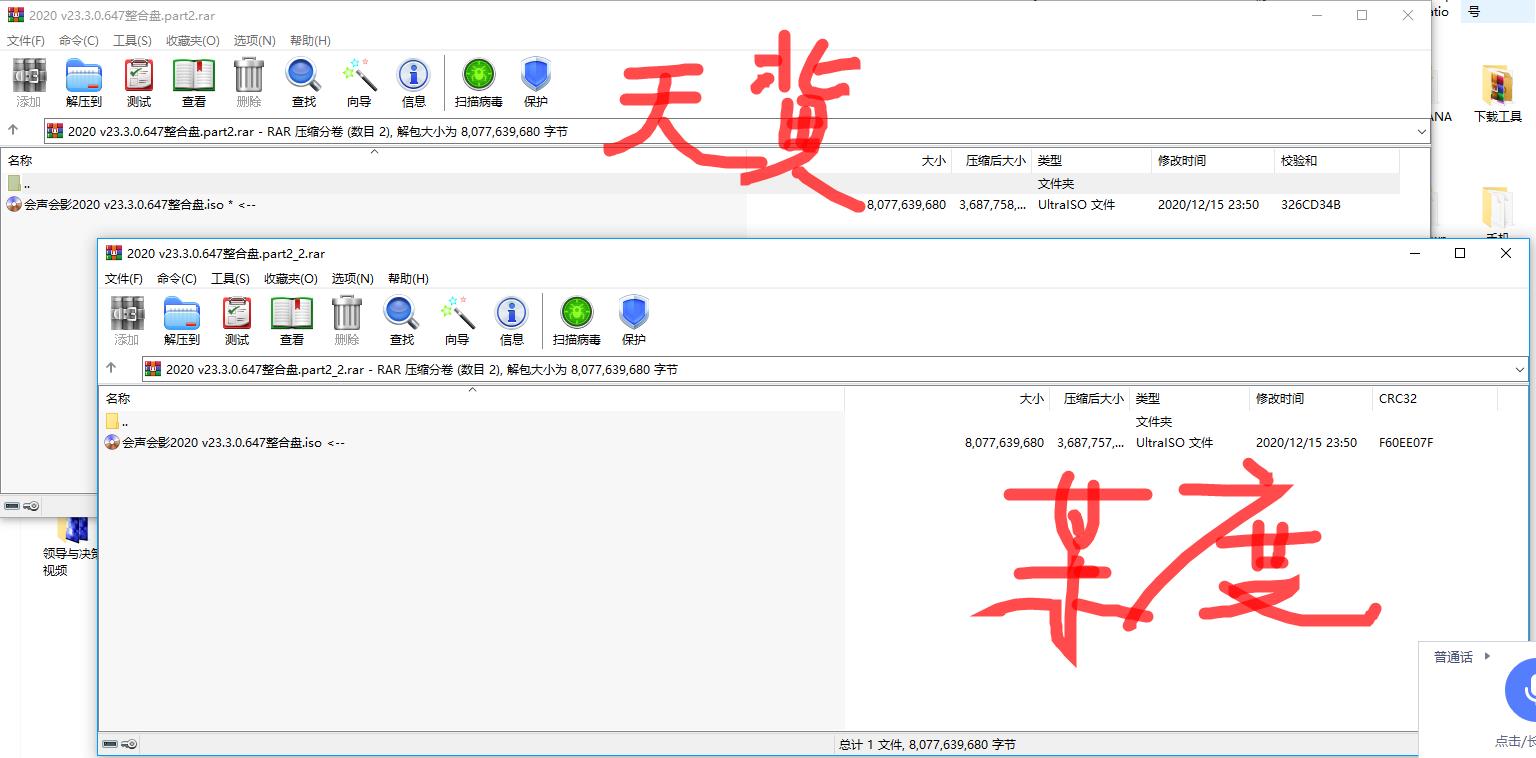Open 命令(C) menu in part2.rar window

click(x=79, y=40)
